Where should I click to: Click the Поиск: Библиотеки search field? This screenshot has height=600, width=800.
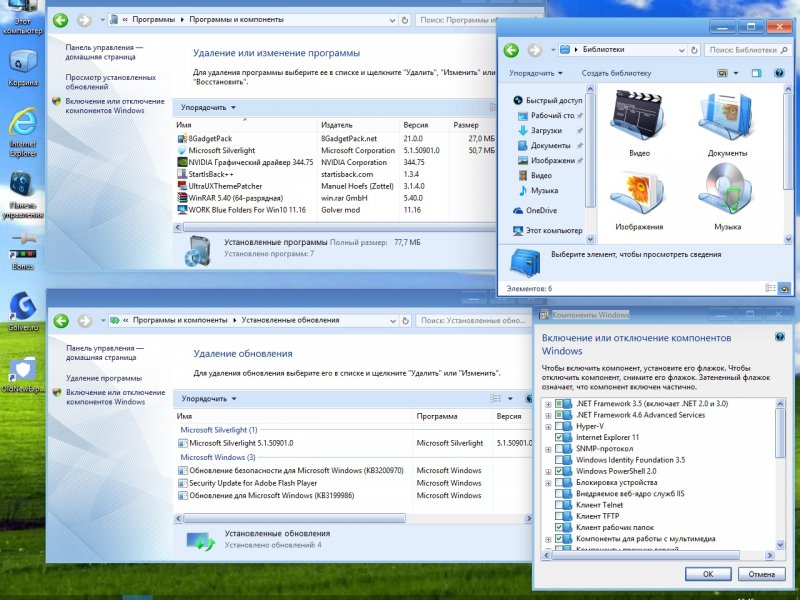[747, 50]
